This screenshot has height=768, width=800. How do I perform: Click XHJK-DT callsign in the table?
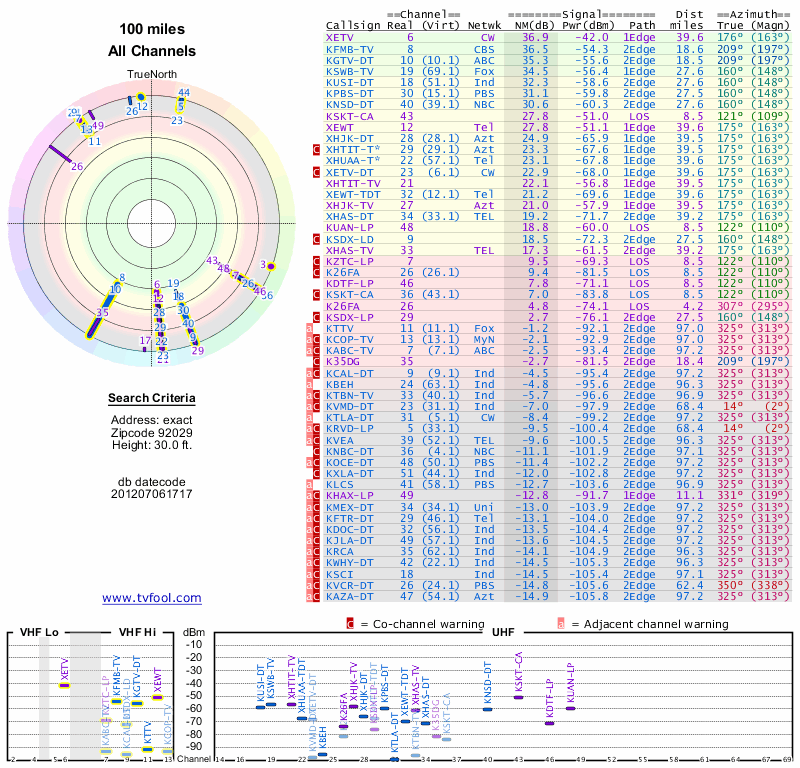click(350, 139)
